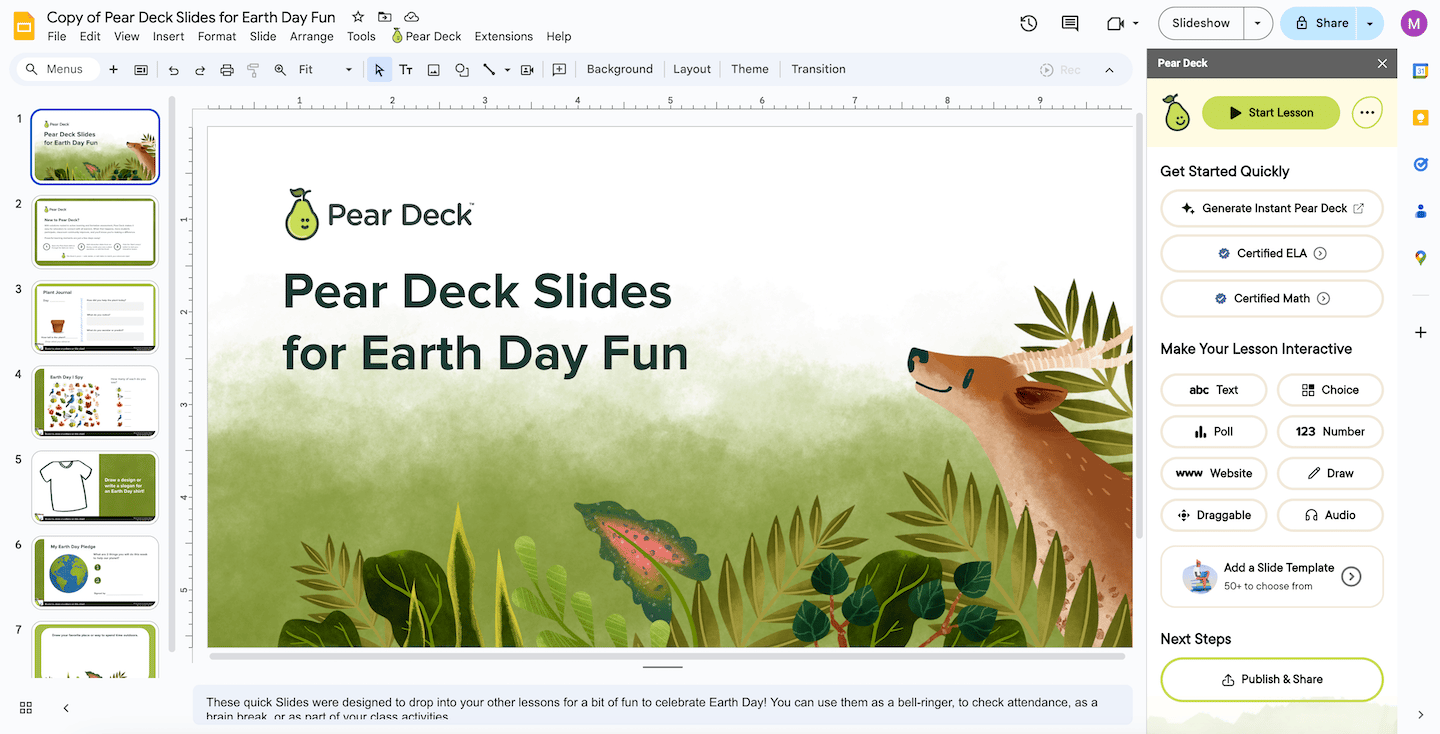Open Google Tasks side panel icon
1440x734 pixels.
[x=1420, y=164]
